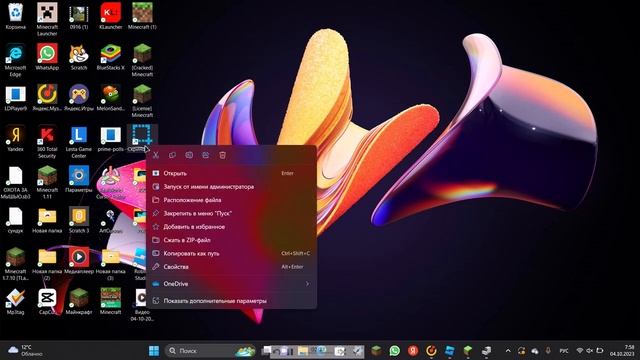Image resolution: width=640 pixels, height=360 pixels.
Task: Choose Открыть from the context menu
Action: (231, 173)
